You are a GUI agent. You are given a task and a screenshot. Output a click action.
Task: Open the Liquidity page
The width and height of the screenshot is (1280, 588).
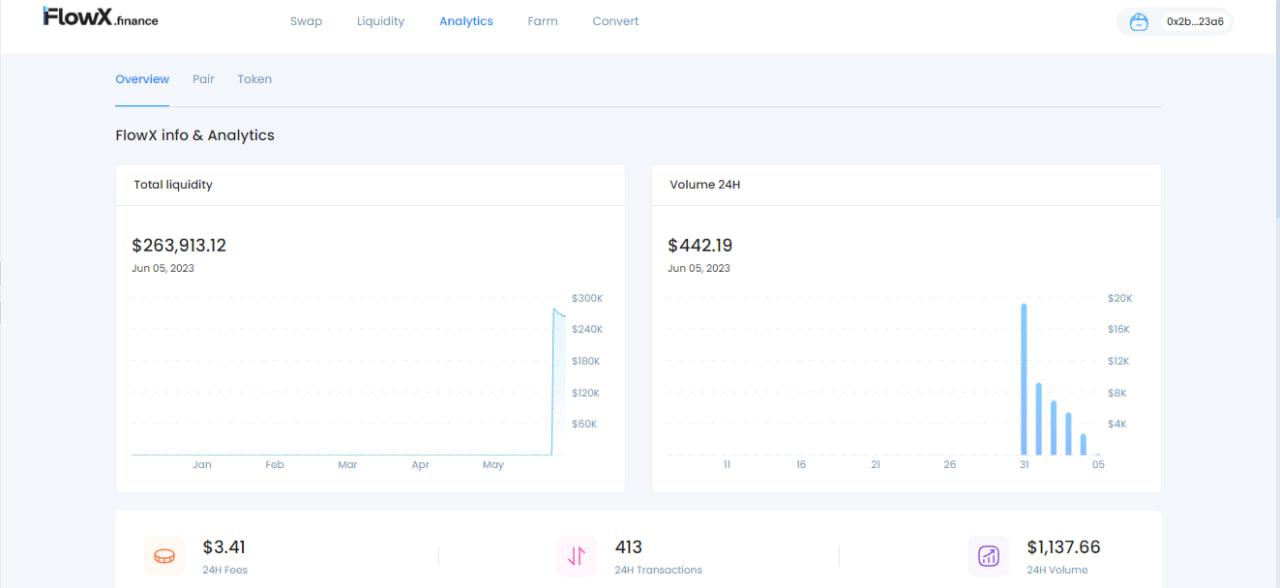click(381, 21)
